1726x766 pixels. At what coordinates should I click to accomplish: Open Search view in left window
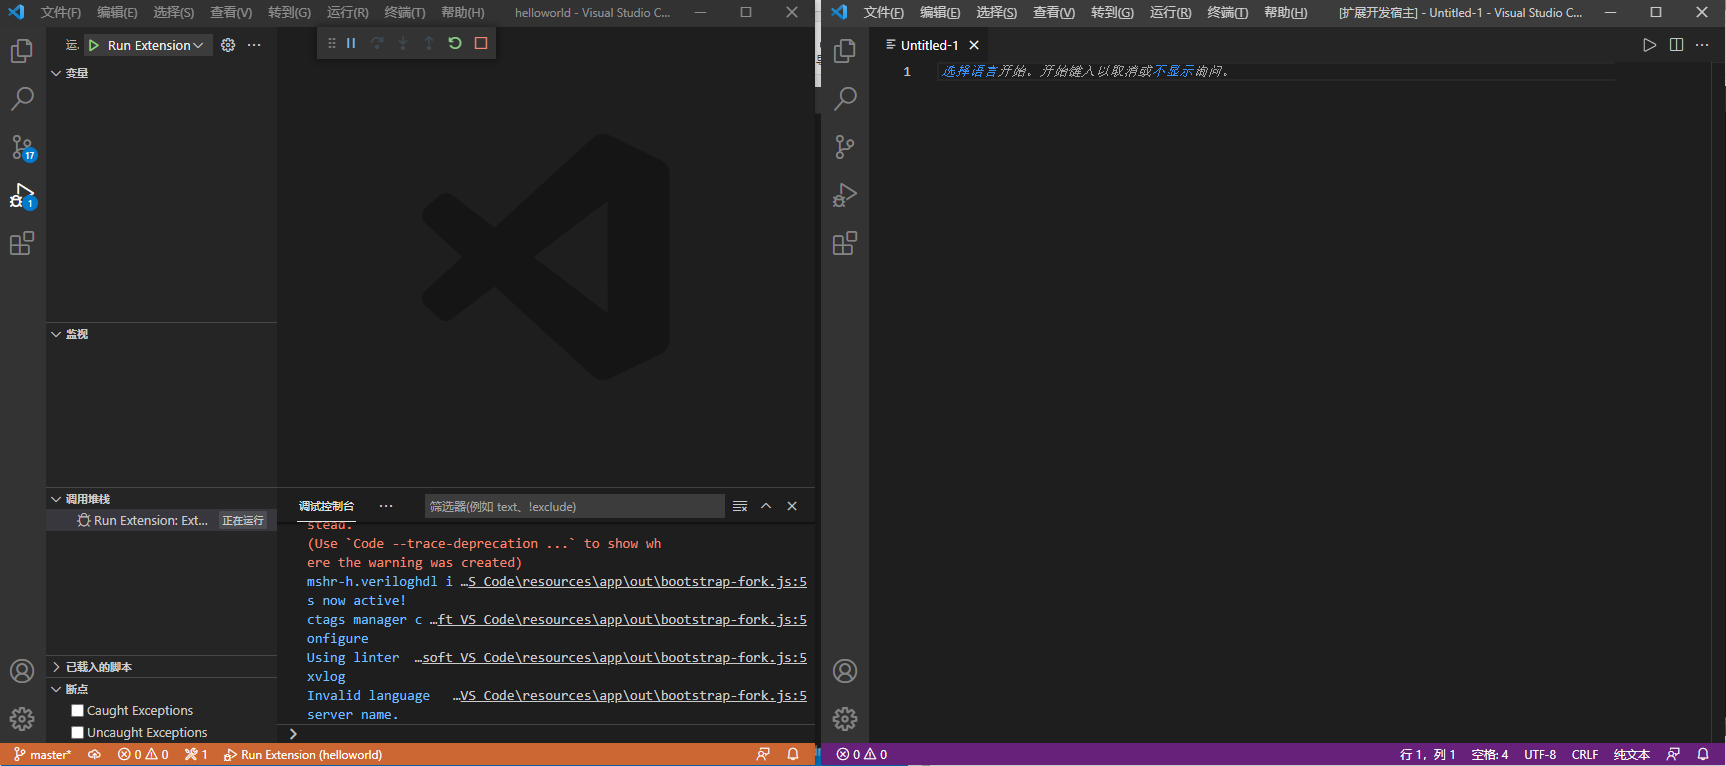coord(22,99)
